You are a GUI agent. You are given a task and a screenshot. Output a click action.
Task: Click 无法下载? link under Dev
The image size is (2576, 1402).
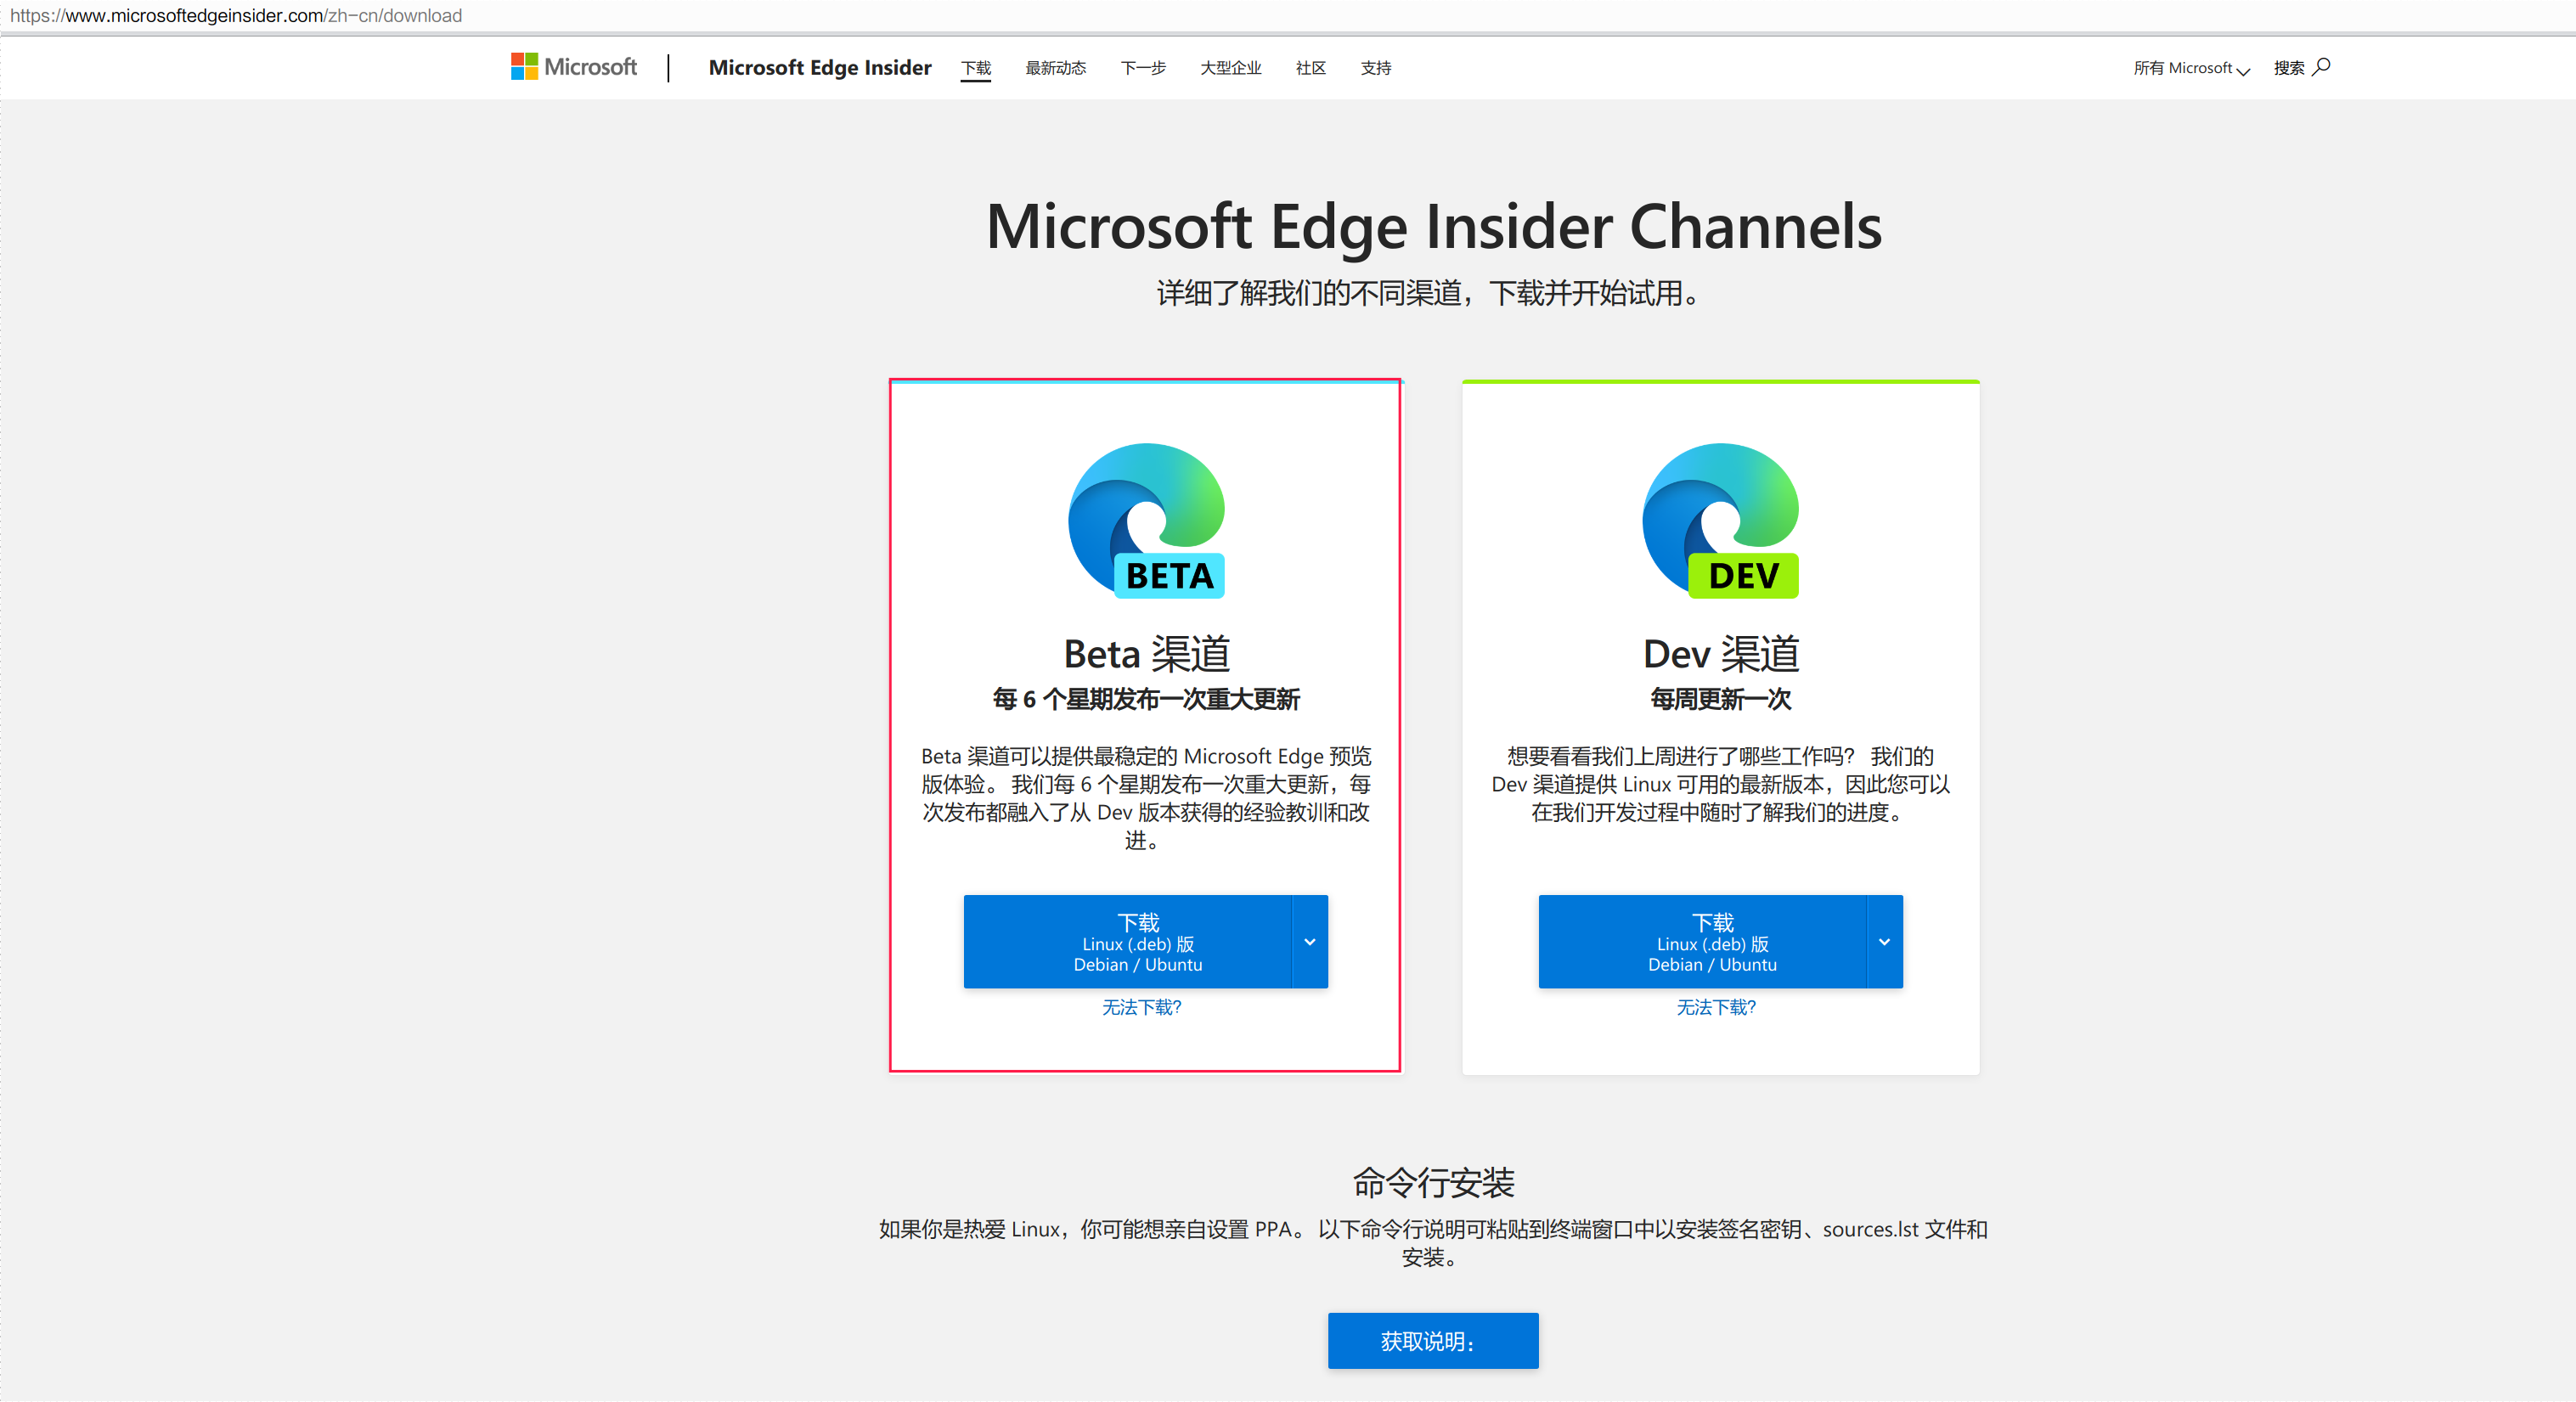(1715, 1007)
